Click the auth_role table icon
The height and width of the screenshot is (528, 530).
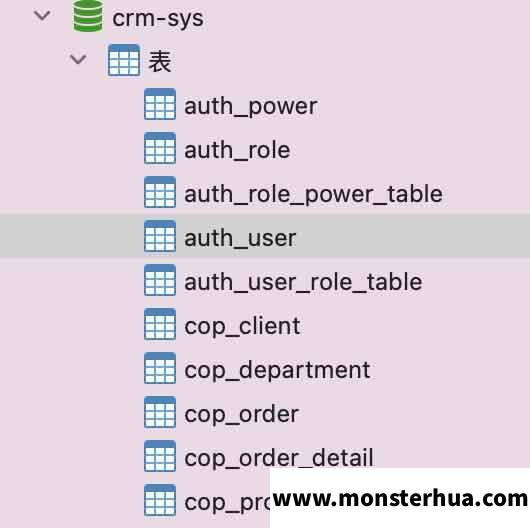[x=160, y=148]
